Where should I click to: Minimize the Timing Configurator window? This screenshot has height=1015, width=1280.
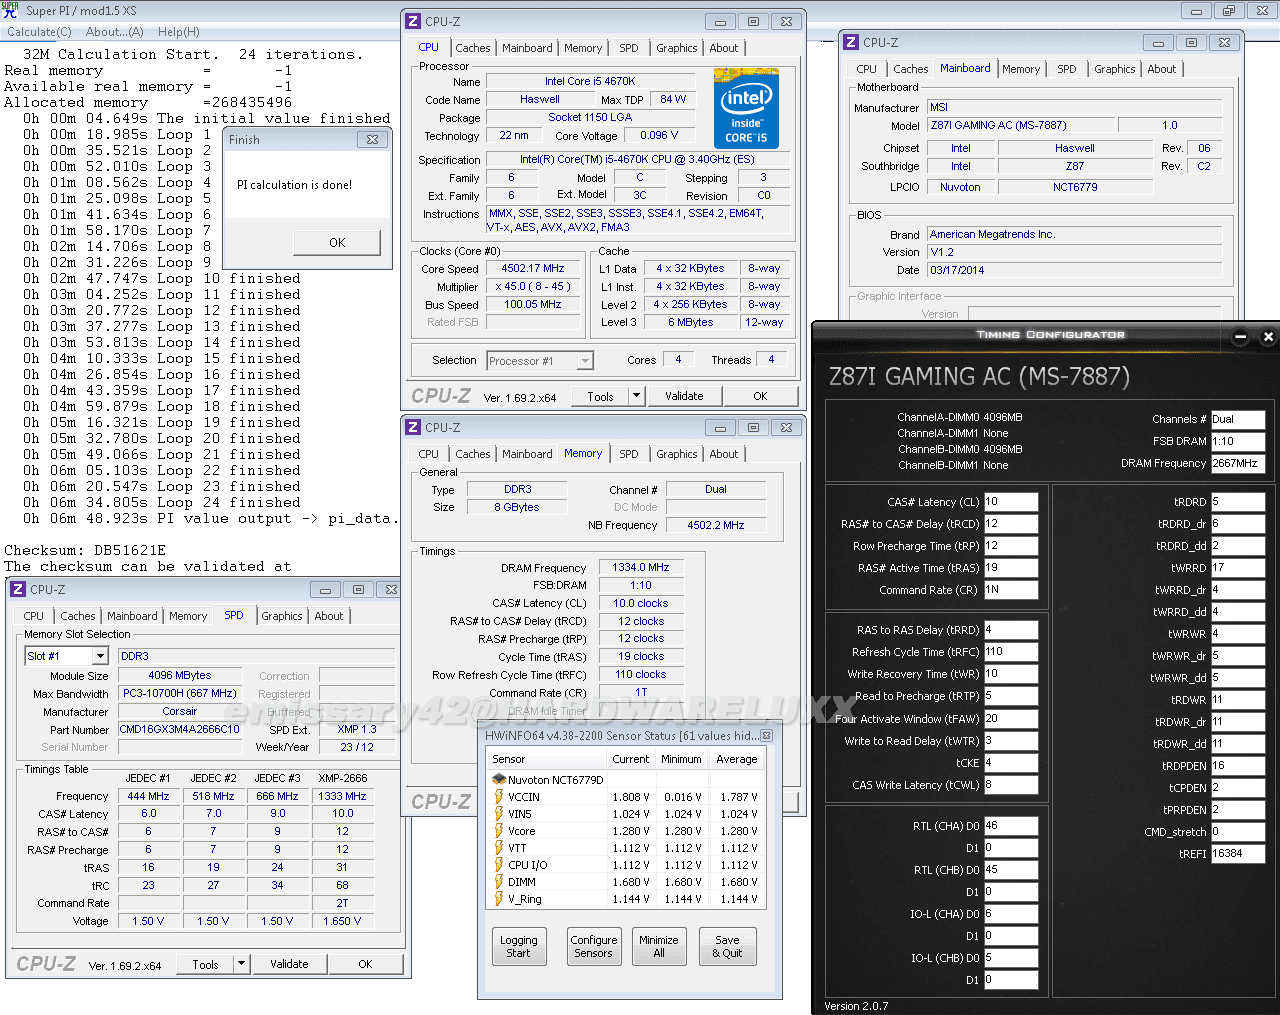(x=1241, y=337)
